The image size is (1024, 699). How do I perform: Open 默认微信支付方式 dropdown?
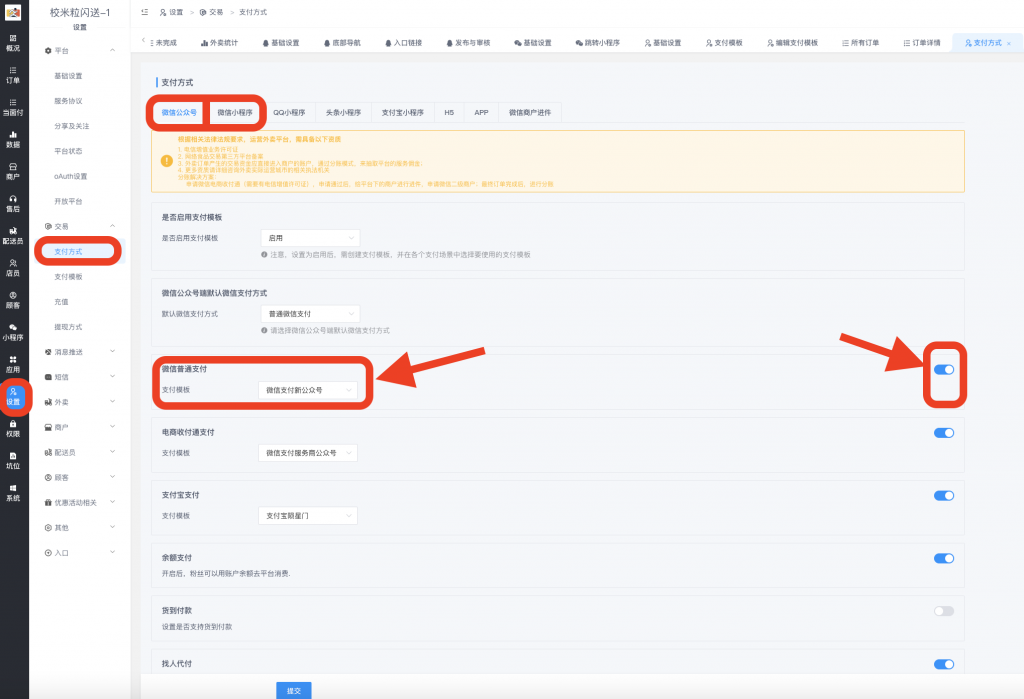[x=308, y=313]
